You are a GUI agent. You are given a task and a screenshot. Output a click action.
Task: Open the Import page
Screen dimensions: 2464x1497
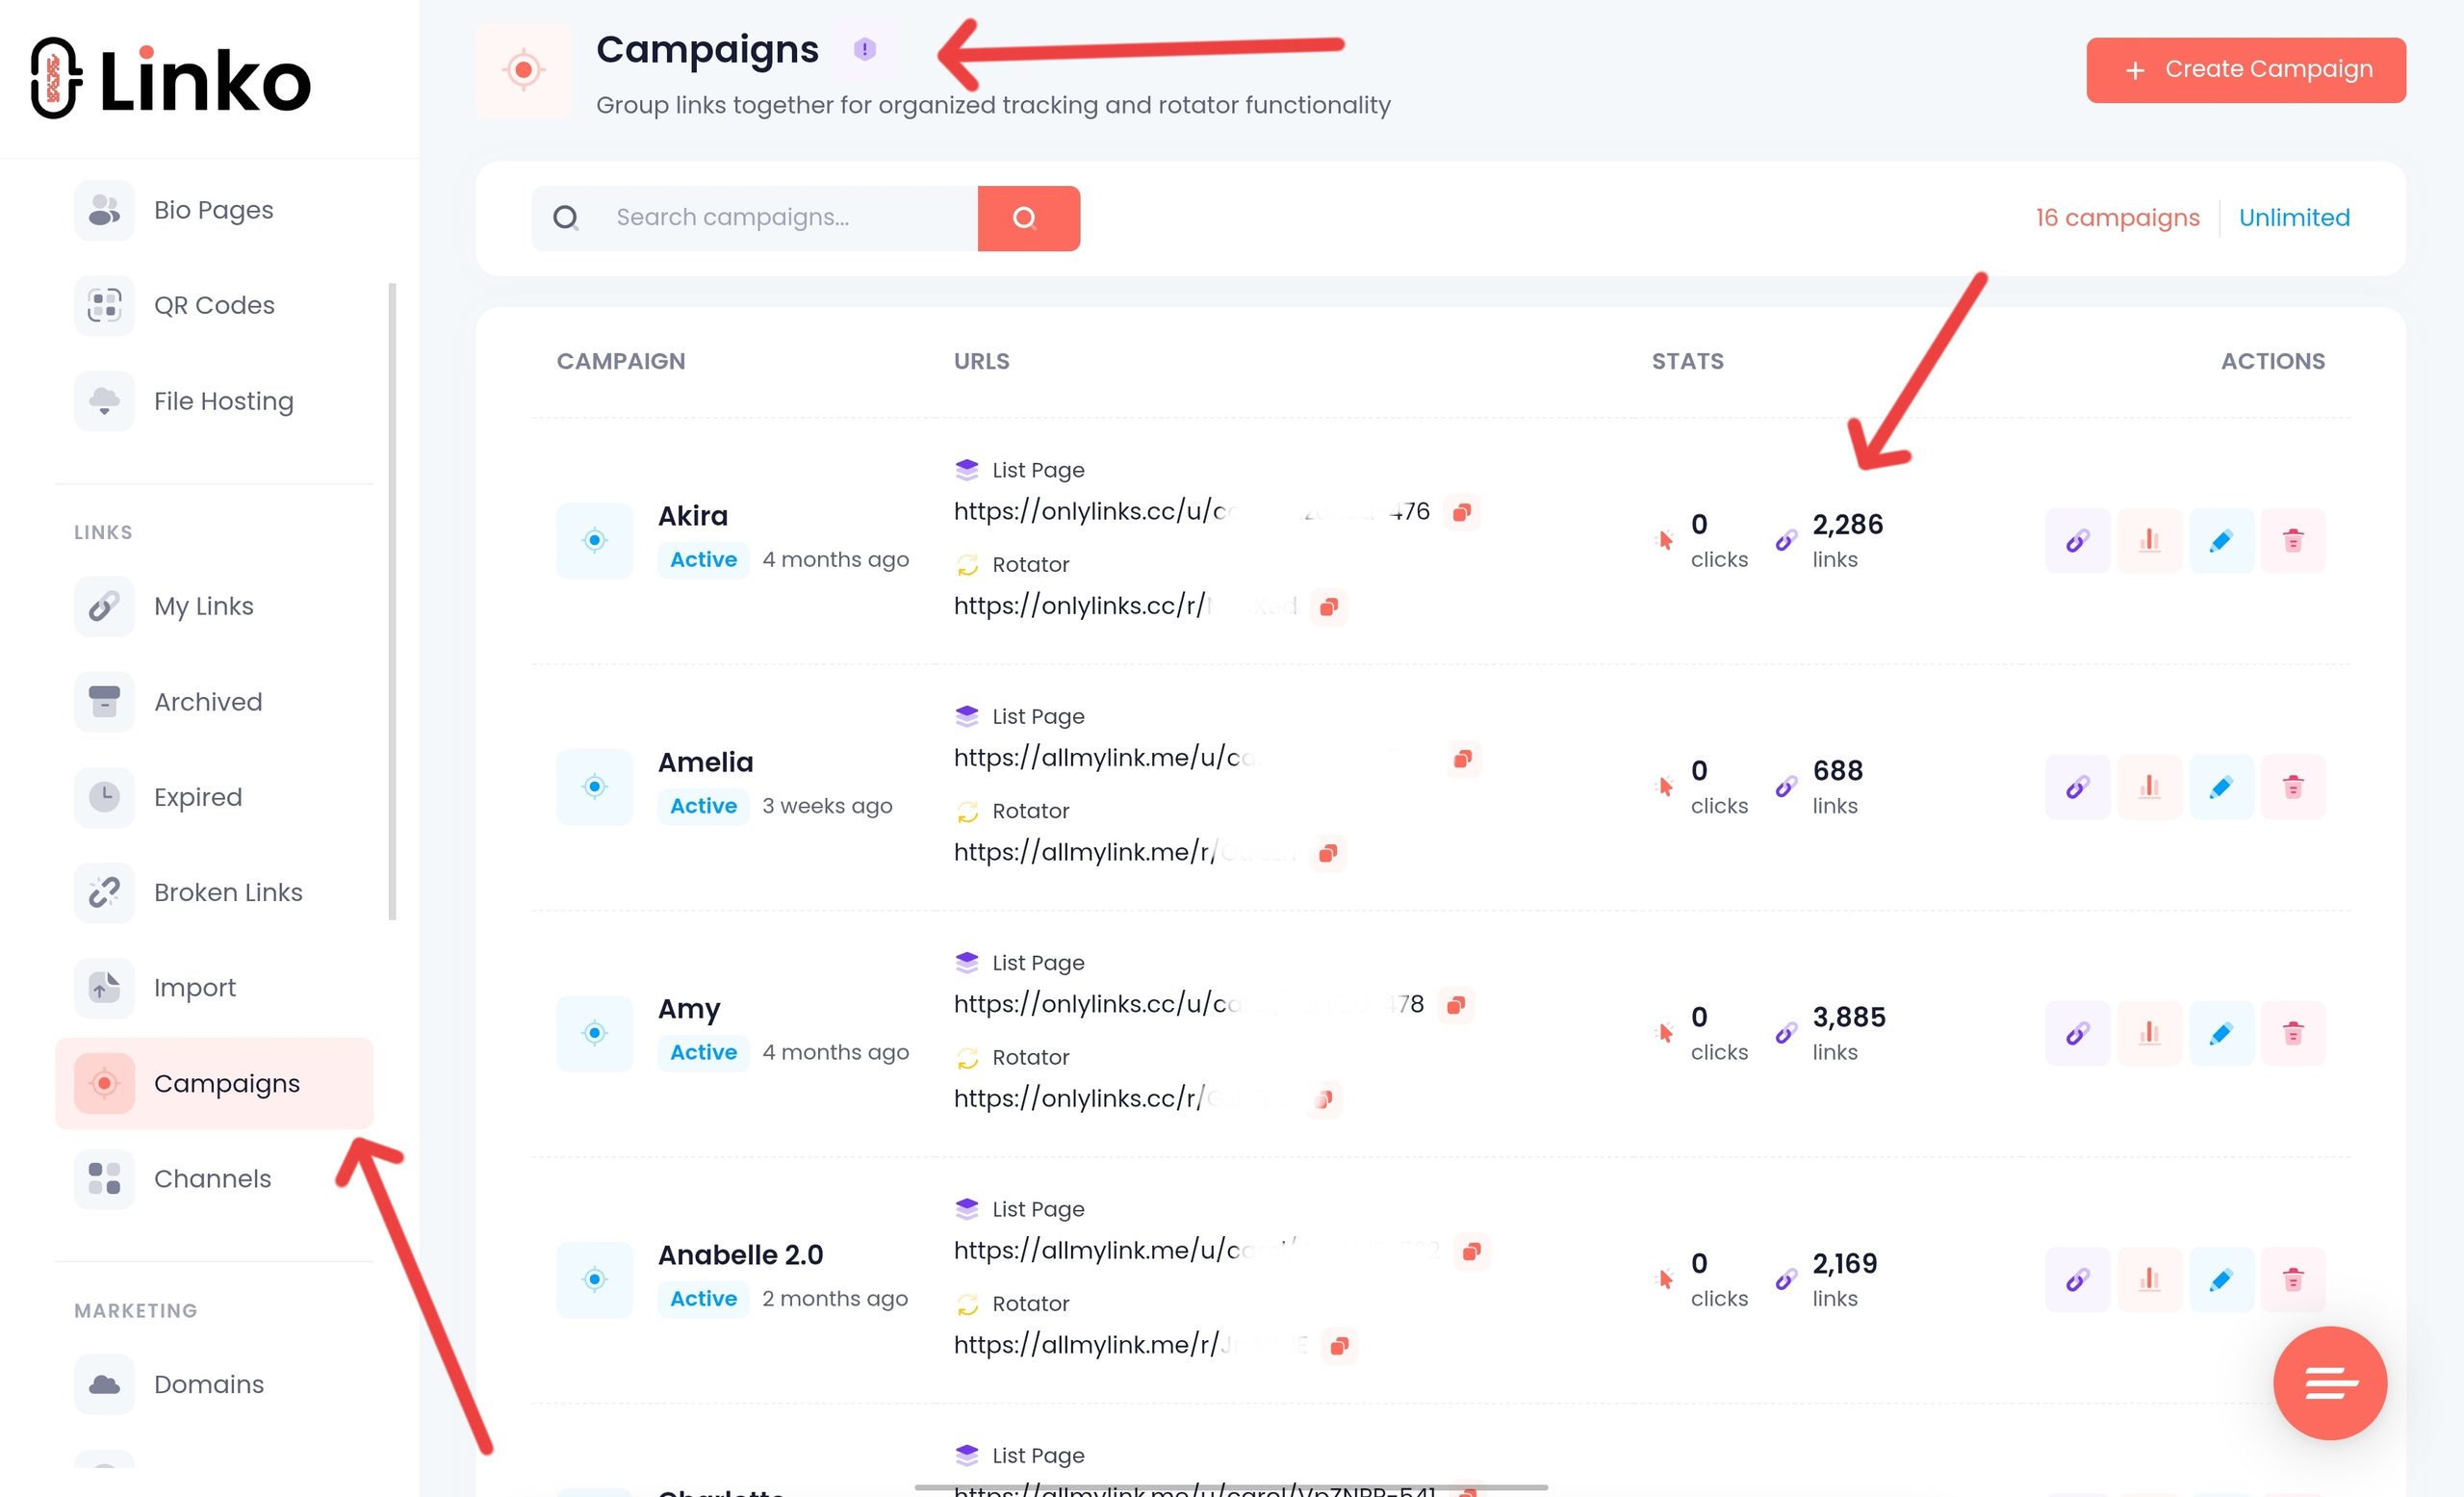click(x=214, y=988)
